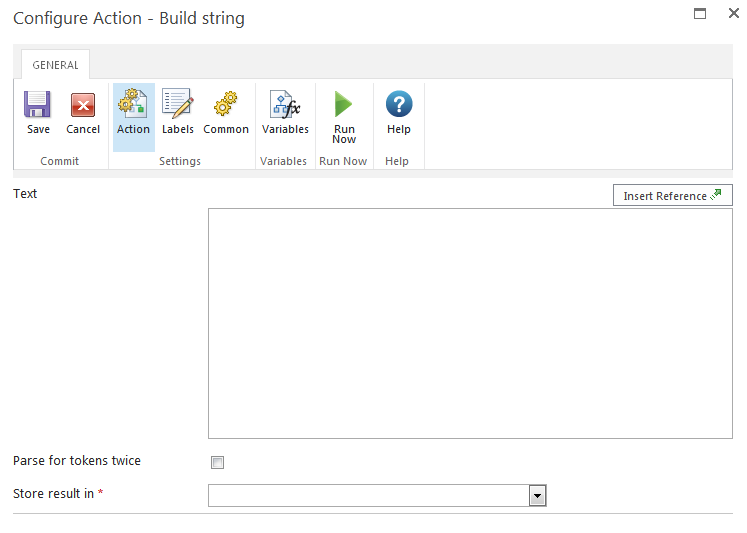Open the Common settings gears icon
747x533 pixels.
tap(226, 105)
